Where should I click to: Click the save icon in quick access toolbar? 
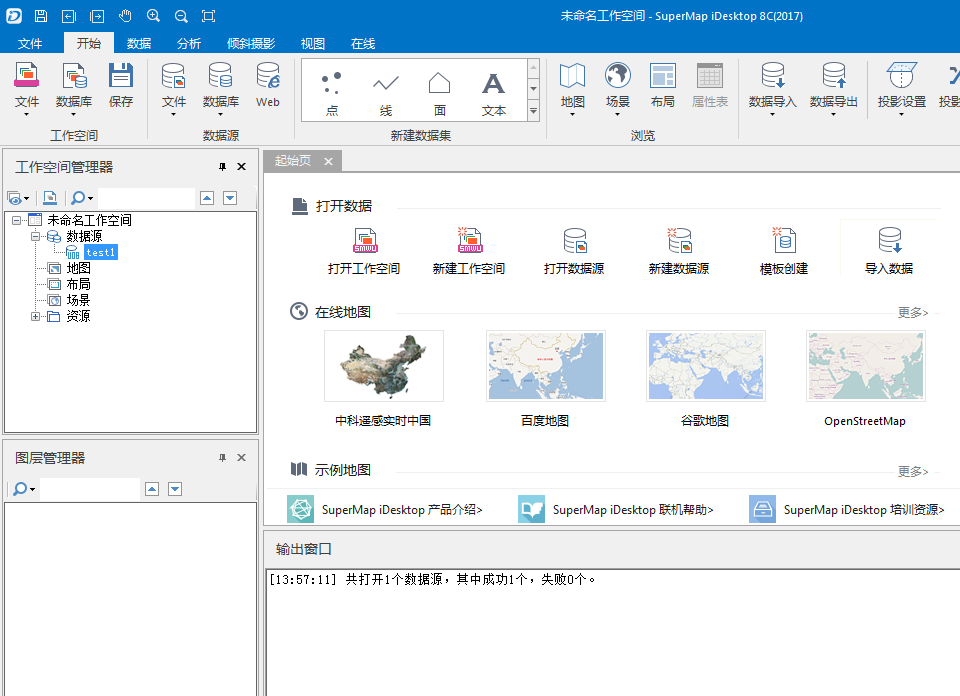pyautogui.click(x=41, y=16)
